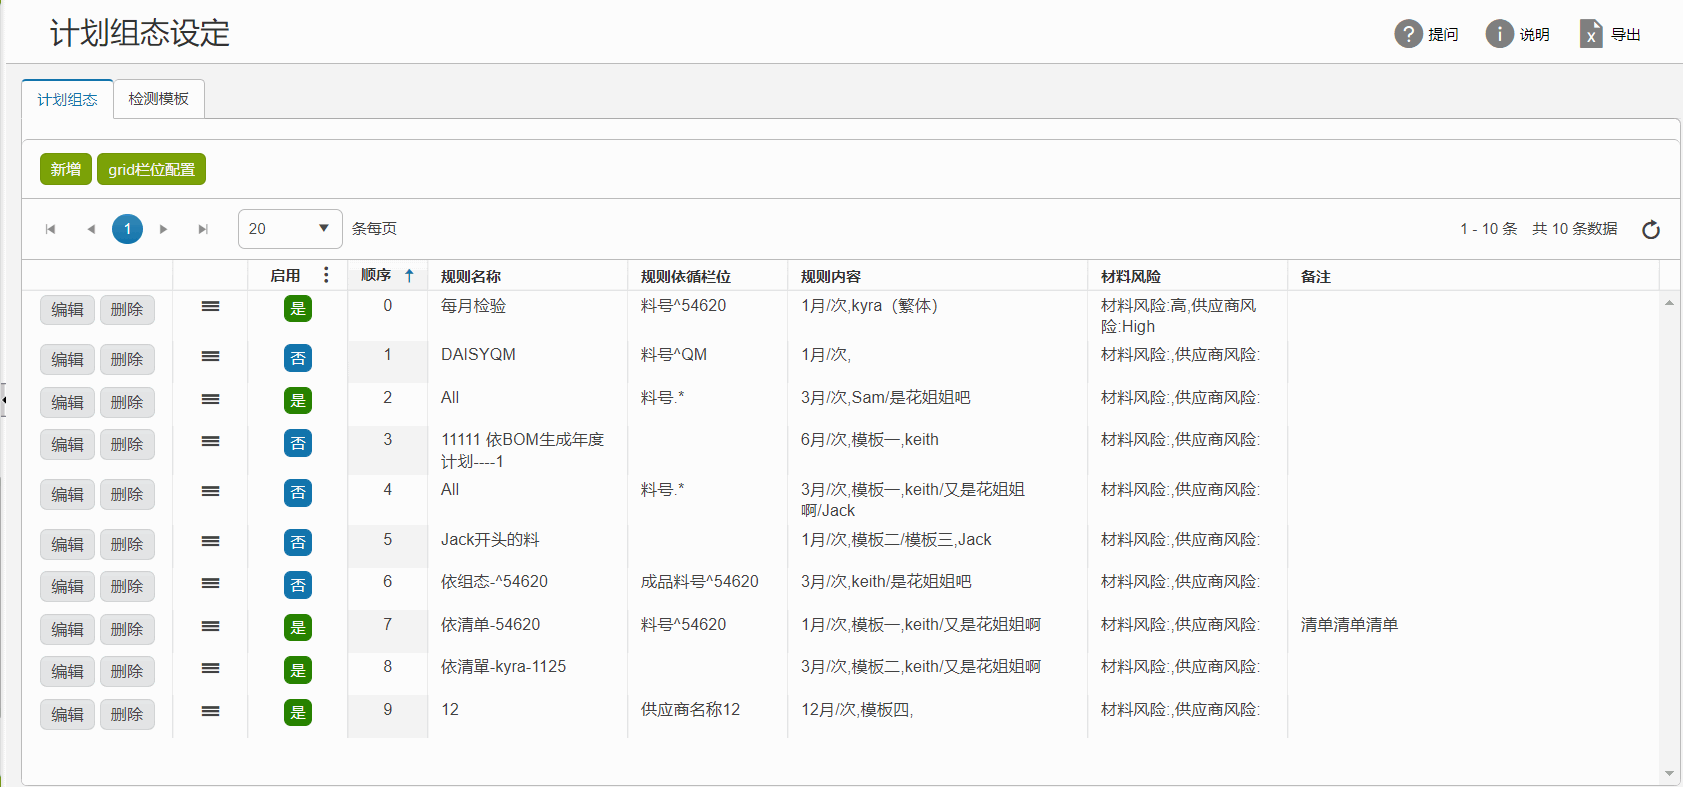
Task: Toggle 启用 status for row order 2
Action: coord(298,401)
